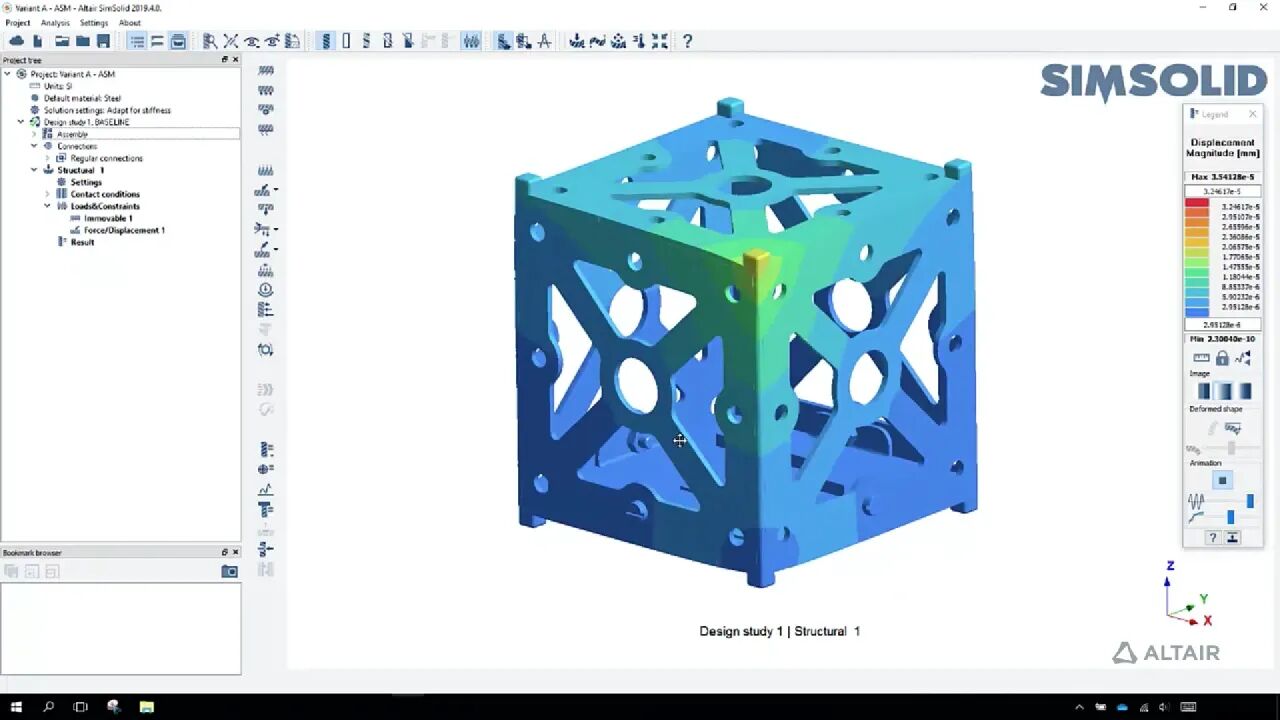
Task: Expand the Regular connections node
Action: pos(47,158)
